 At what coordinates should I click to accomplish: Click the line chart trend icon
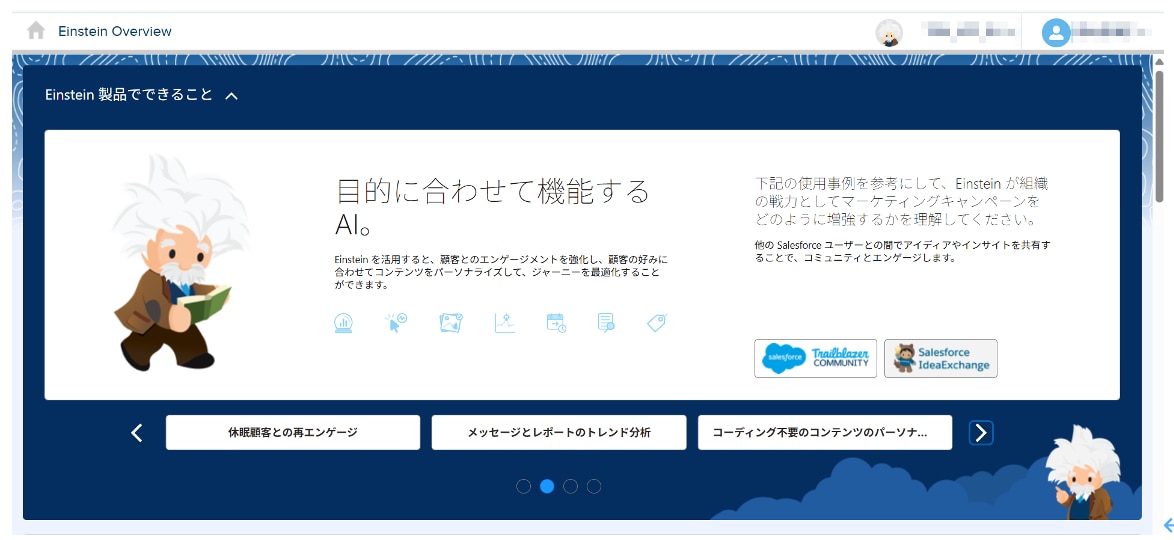pyautogui.click(x=504, y=323)
